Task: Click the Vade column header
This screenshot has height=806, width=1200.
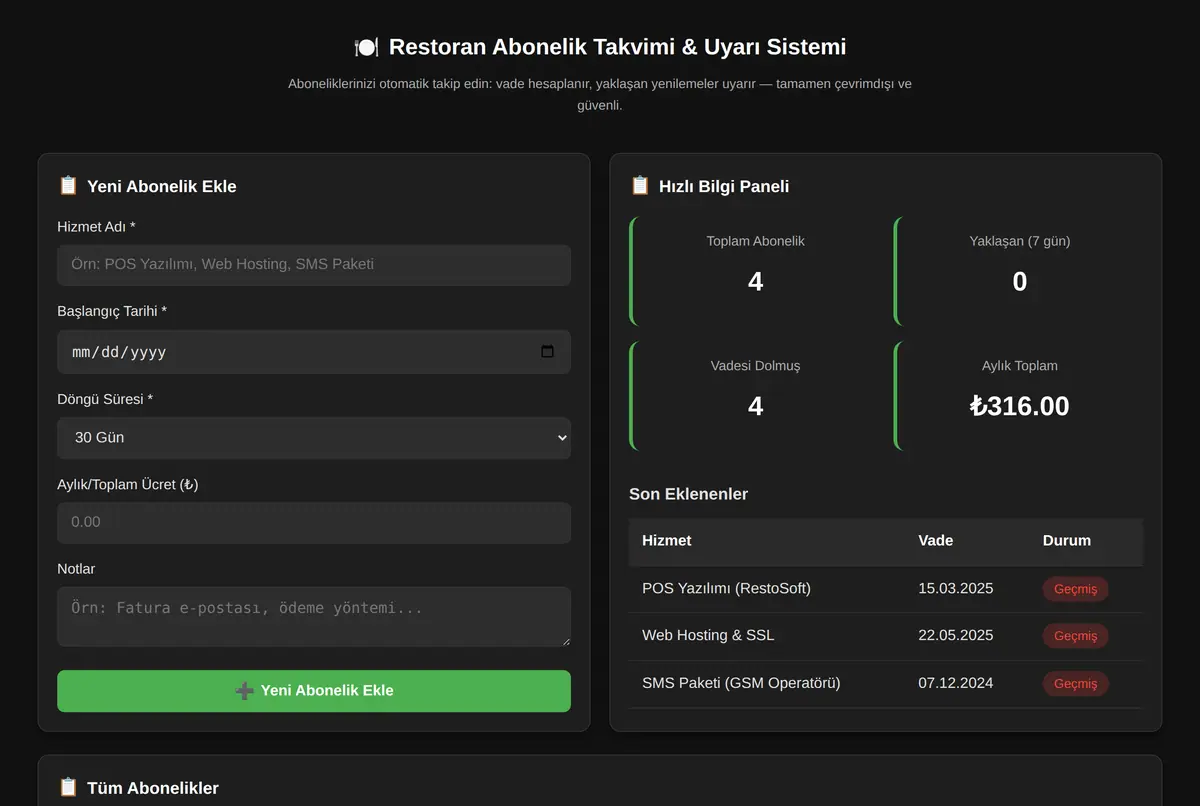Action: click(x=936, y=541)
